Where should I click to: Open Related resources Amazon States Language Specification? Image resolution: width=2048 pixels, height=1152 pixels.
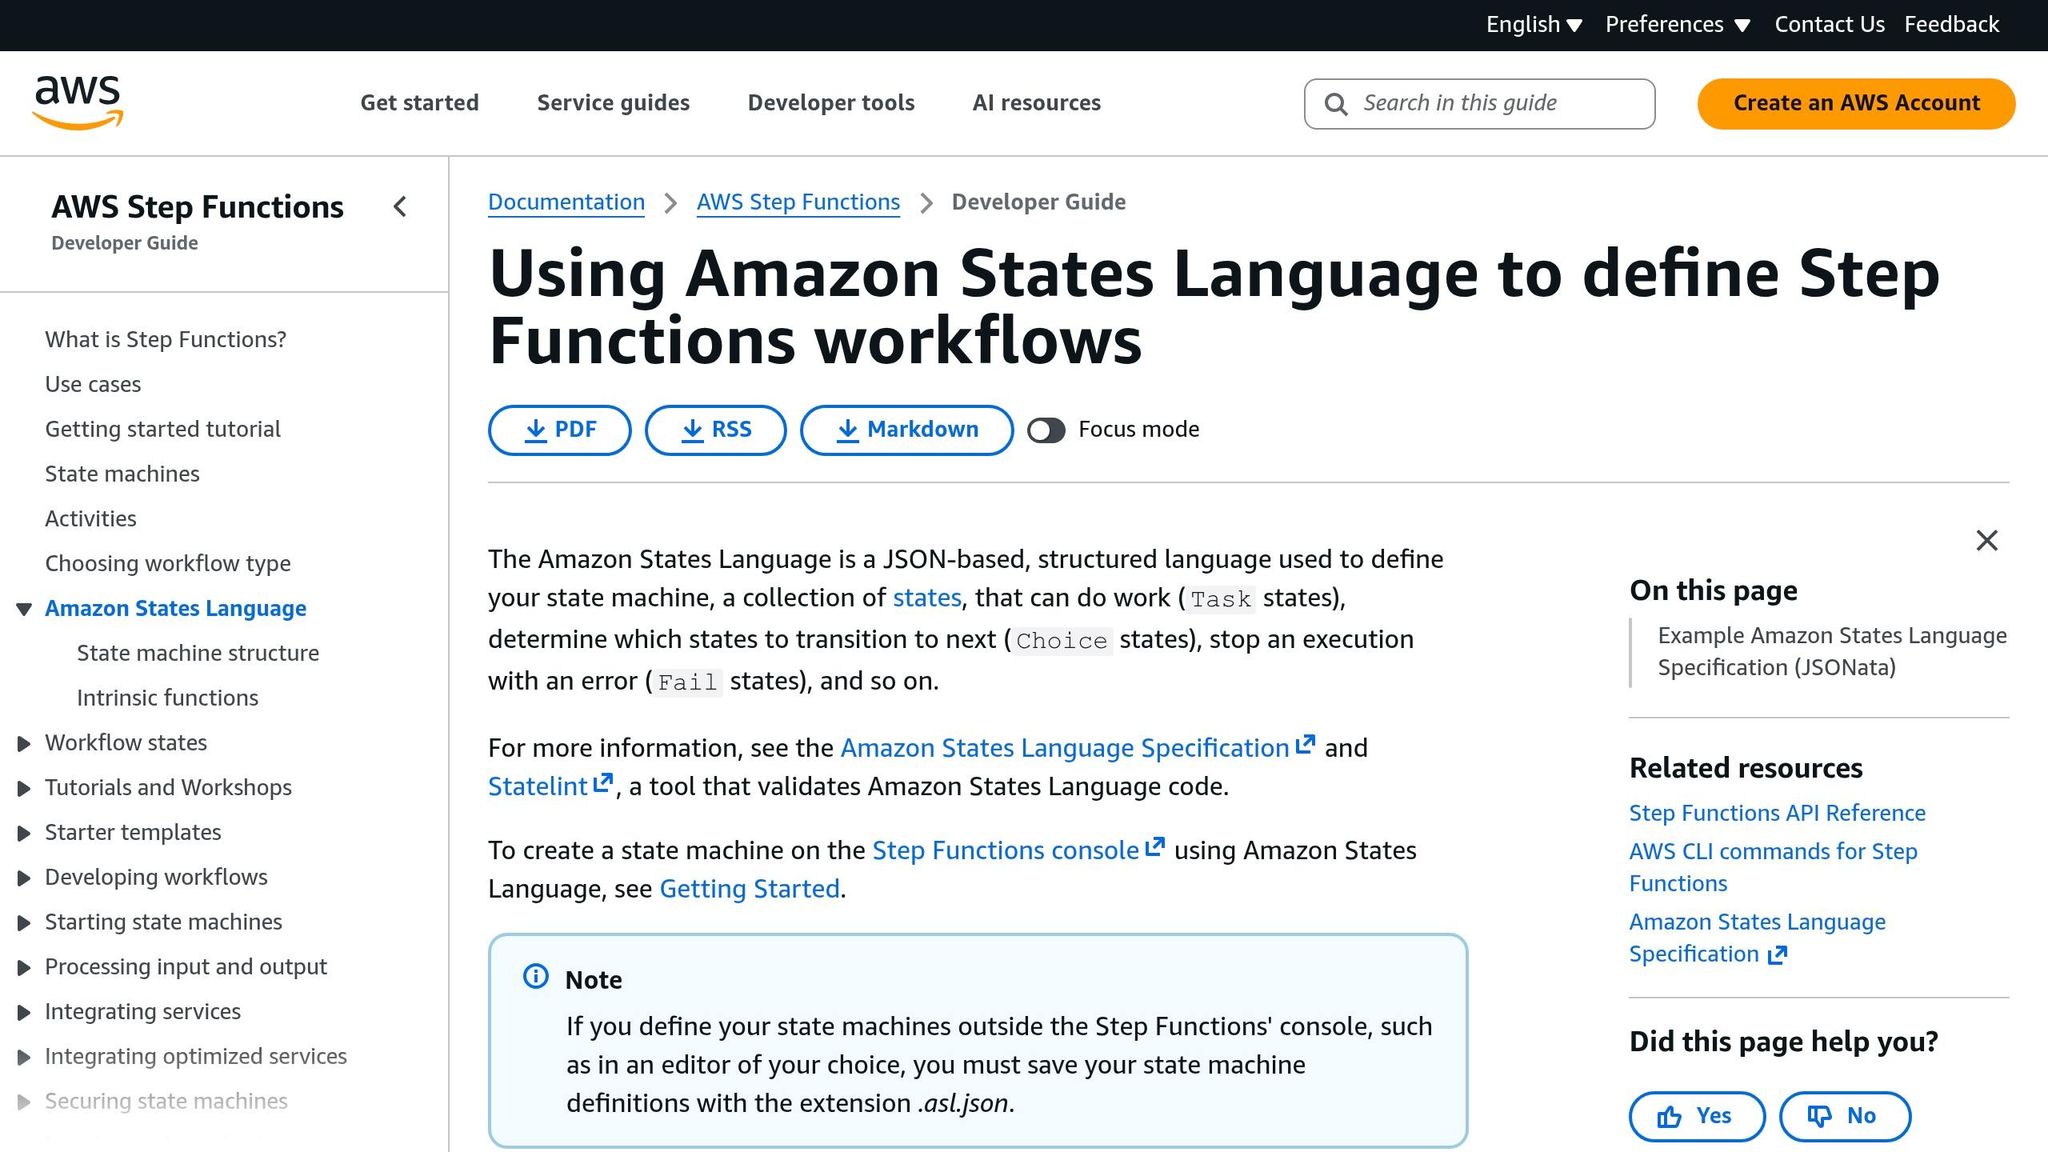[1757, 938]
